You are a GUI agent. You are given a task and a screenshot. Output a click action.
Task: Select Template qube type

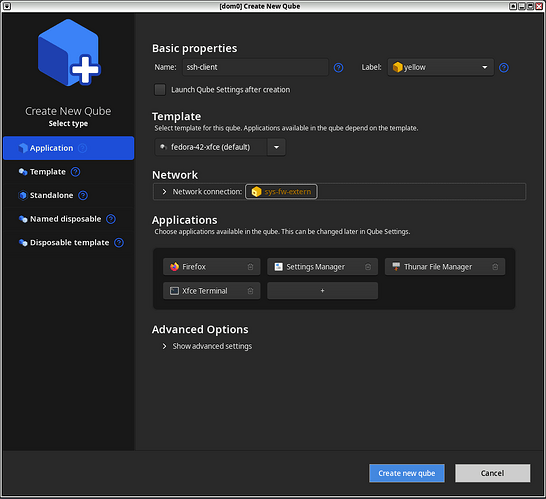click(x=69, y=172)
